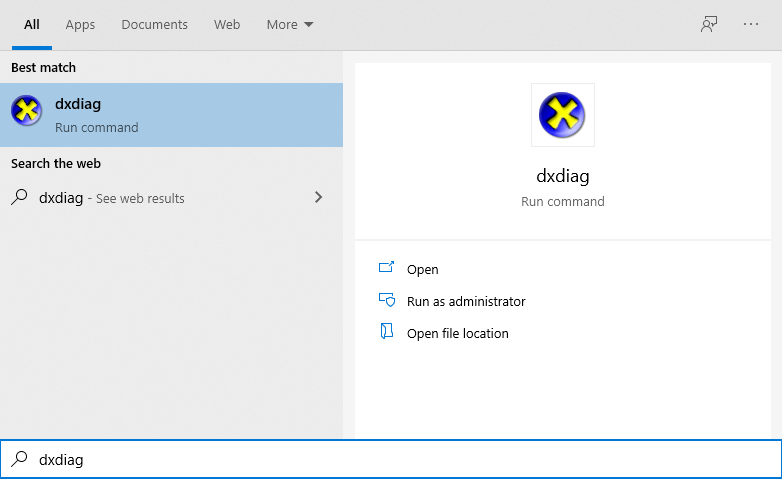Select the All filter tab

32,24
